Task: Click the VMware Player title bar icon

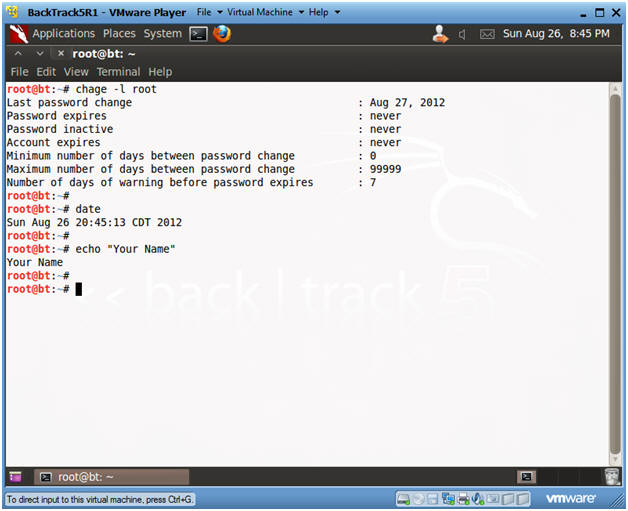Action: click(12, 12)
